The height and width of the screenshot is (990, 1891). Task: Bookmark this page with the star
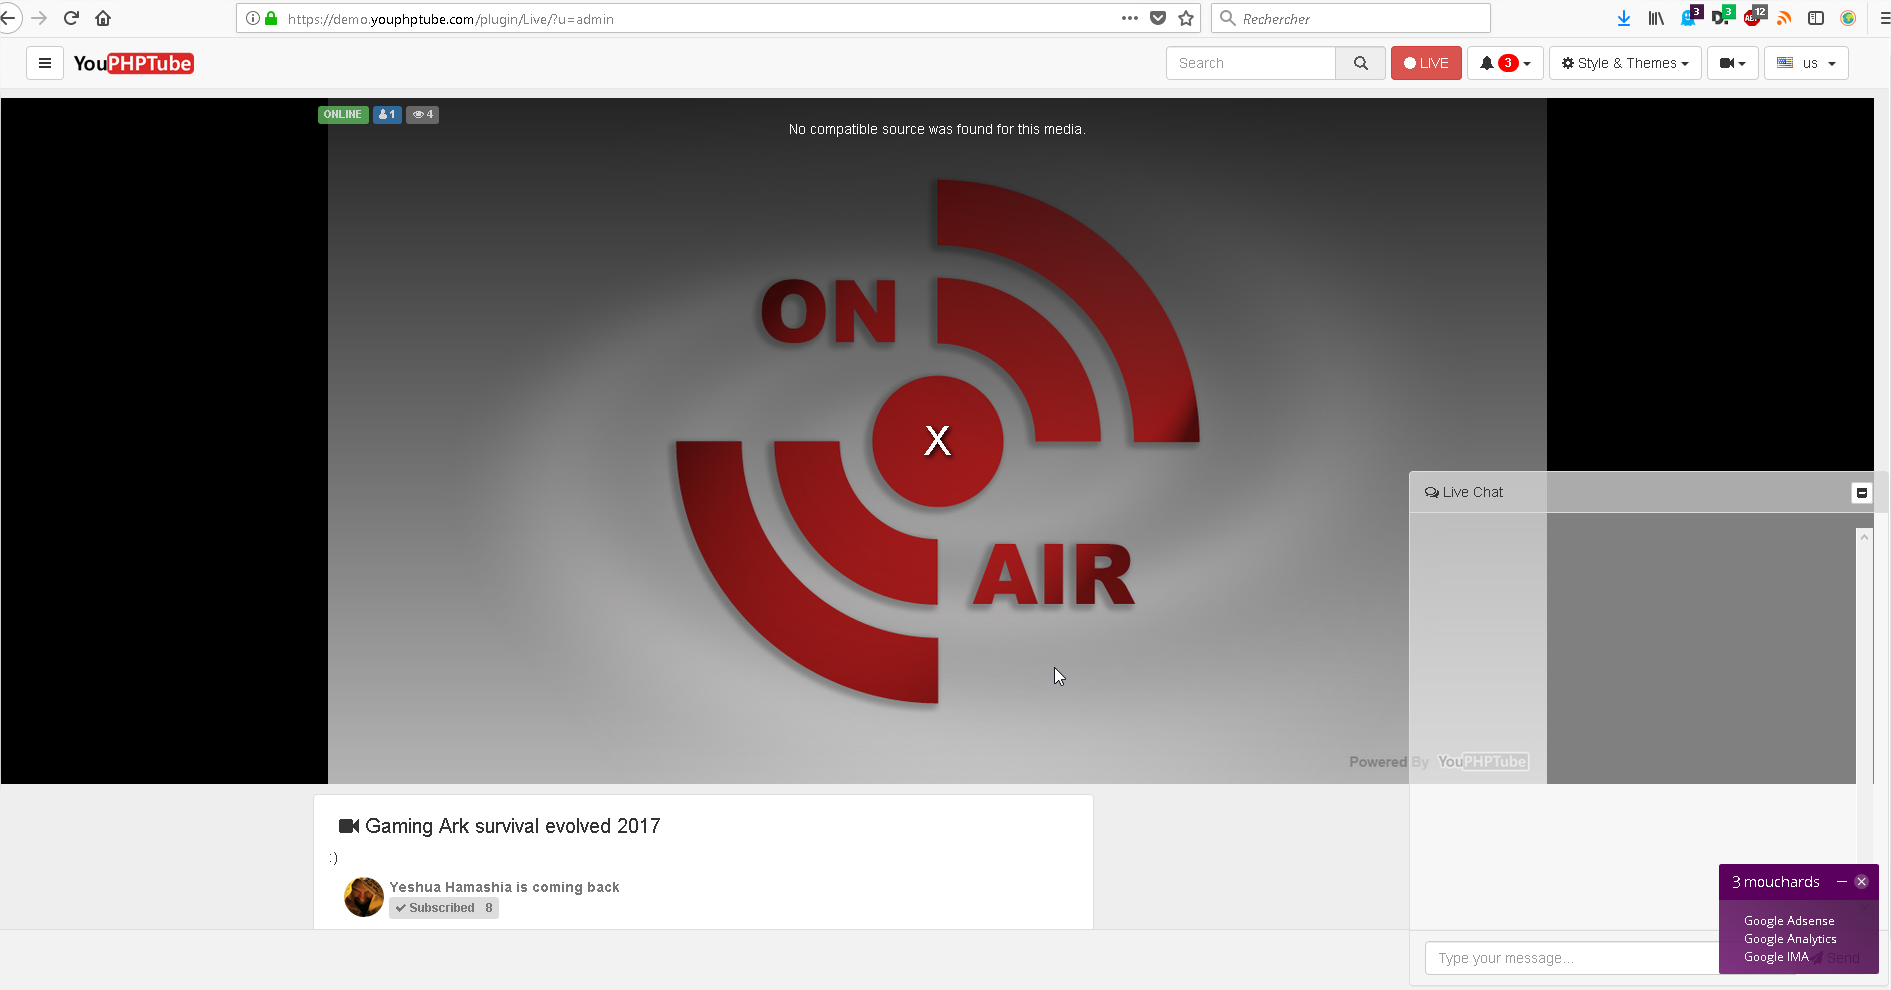pos(1186,18)
